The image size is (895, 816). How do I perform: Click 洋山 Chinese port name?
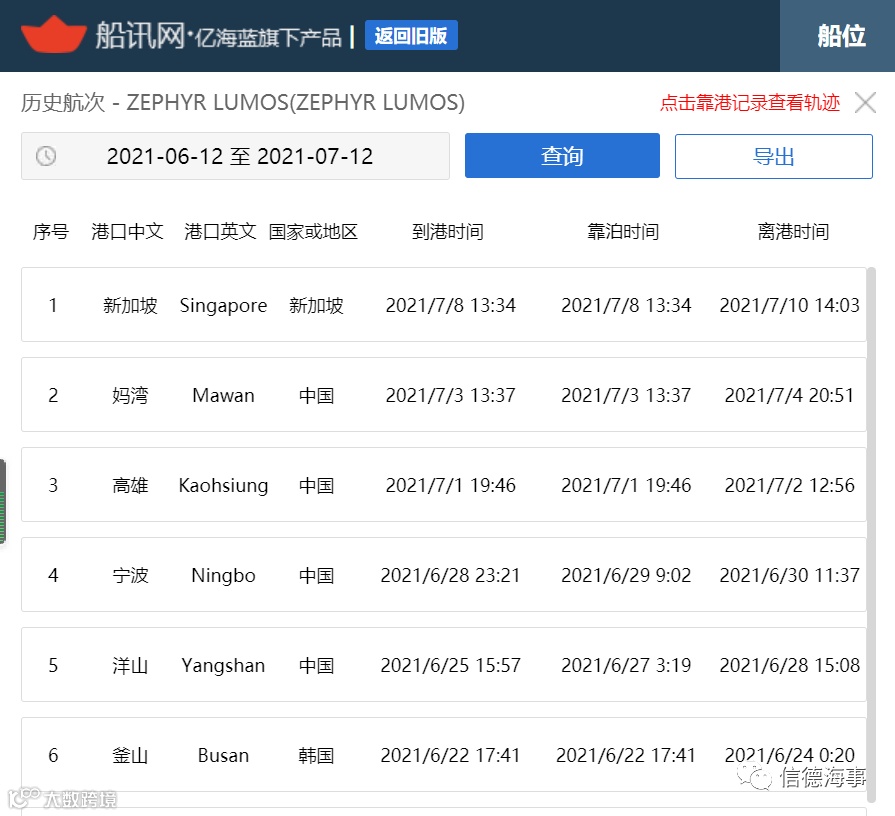pos(130,665)
